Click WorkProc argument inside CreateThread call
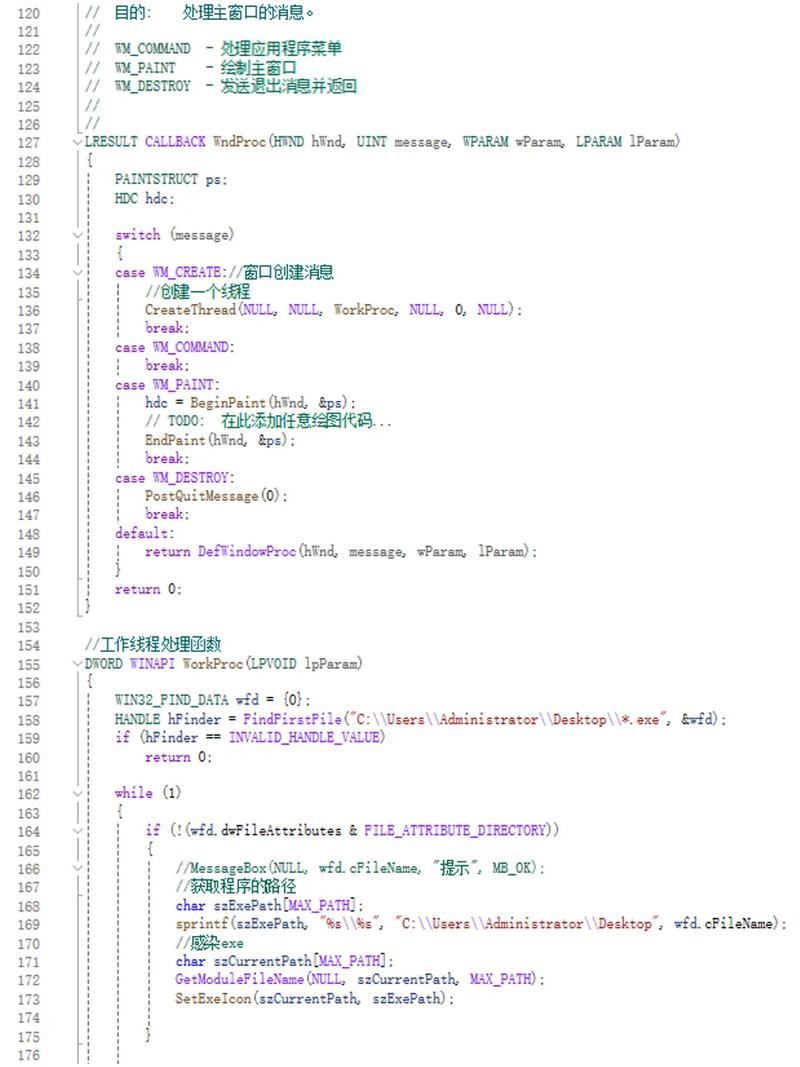Image resolution: width=800 pixels, height=1067 pixels. 364,310
